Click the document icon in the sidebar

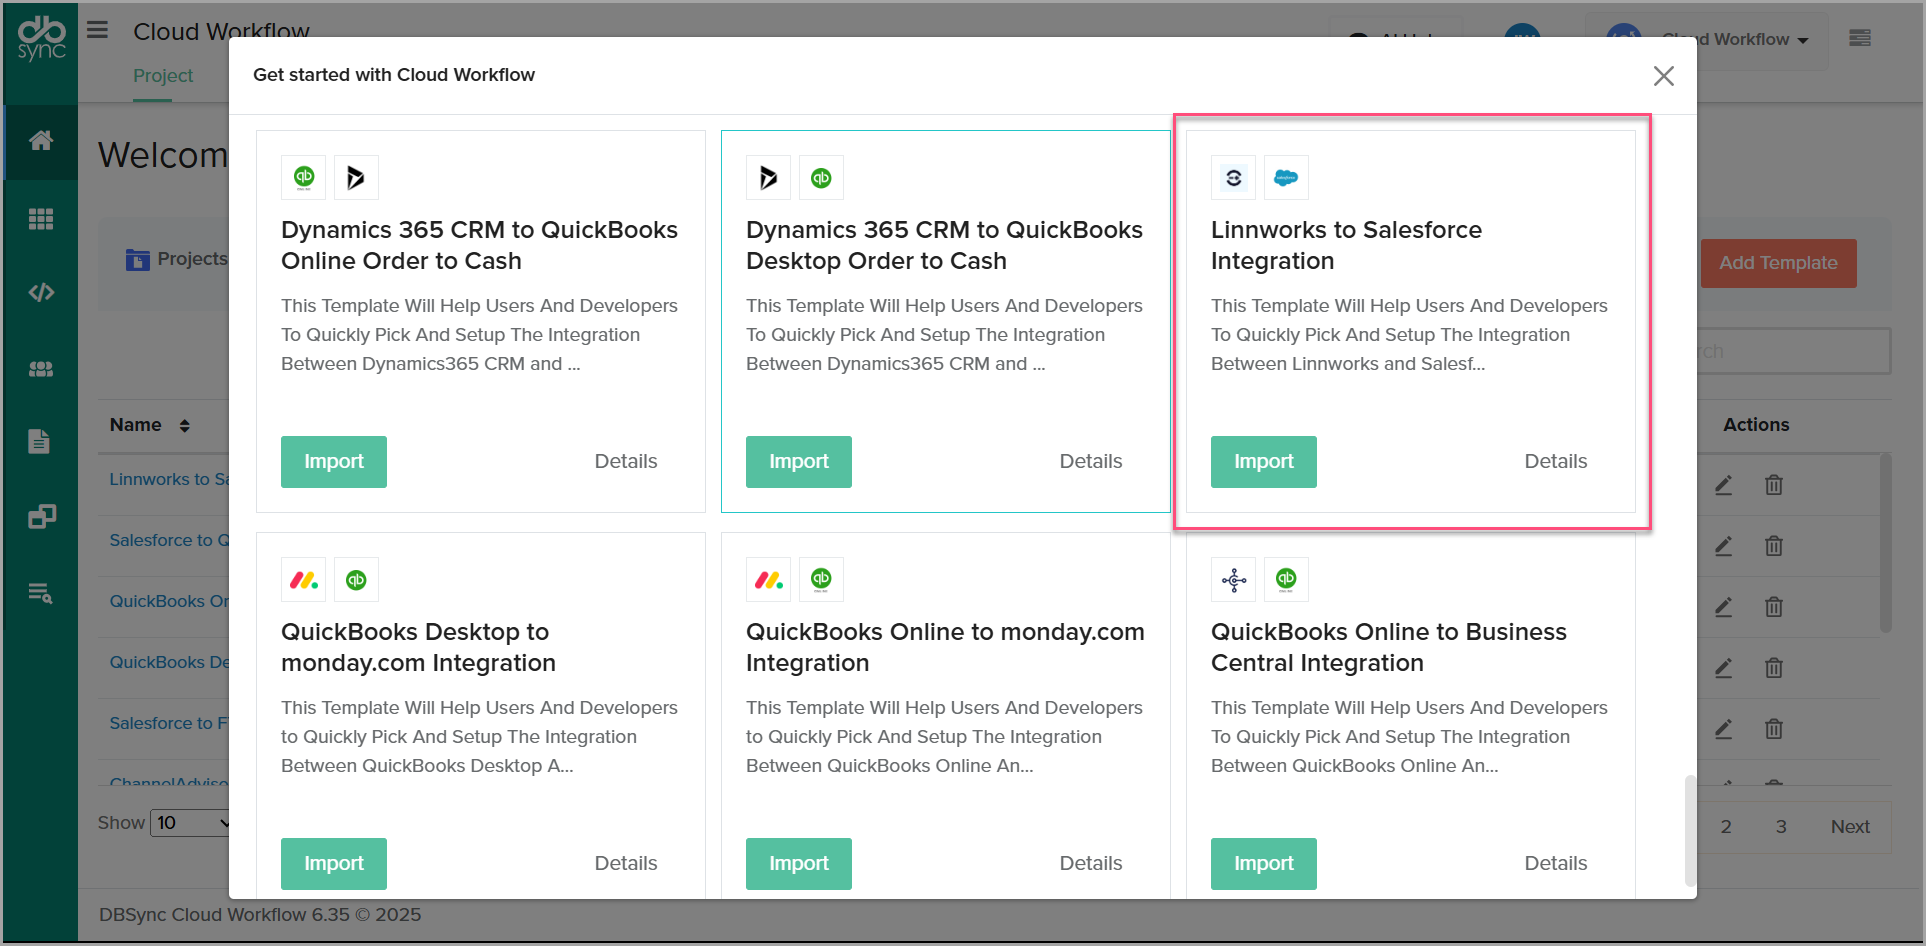pos(39,441)
